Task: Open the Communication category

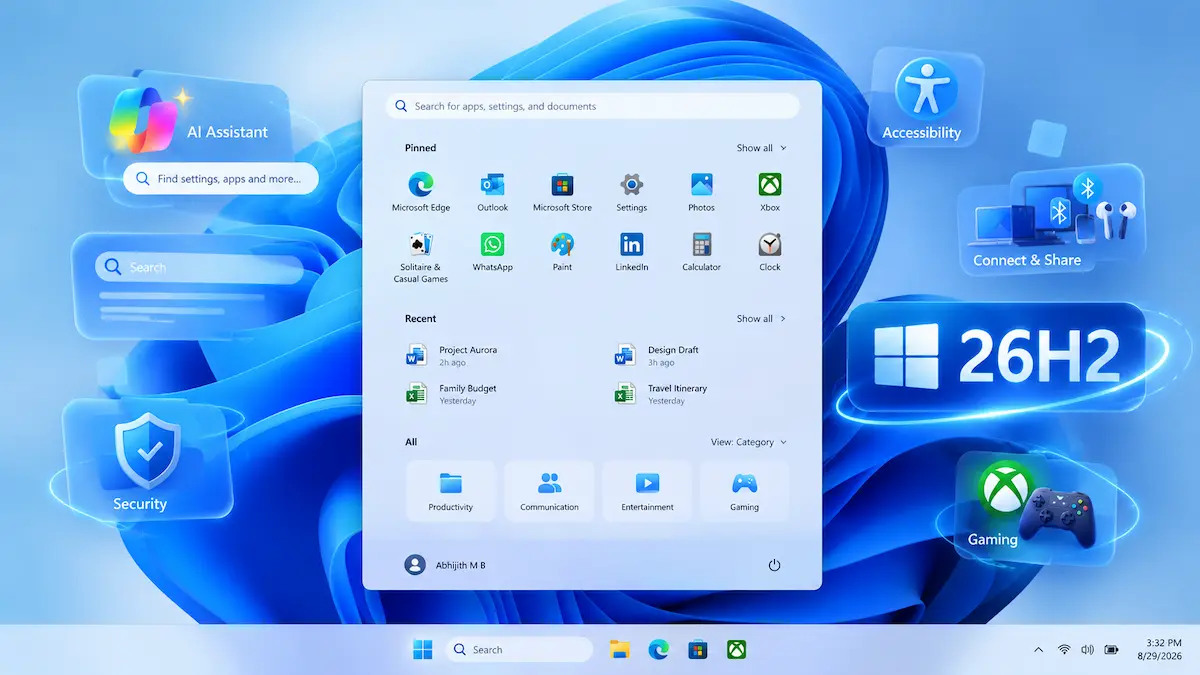Action: point(549,491)
